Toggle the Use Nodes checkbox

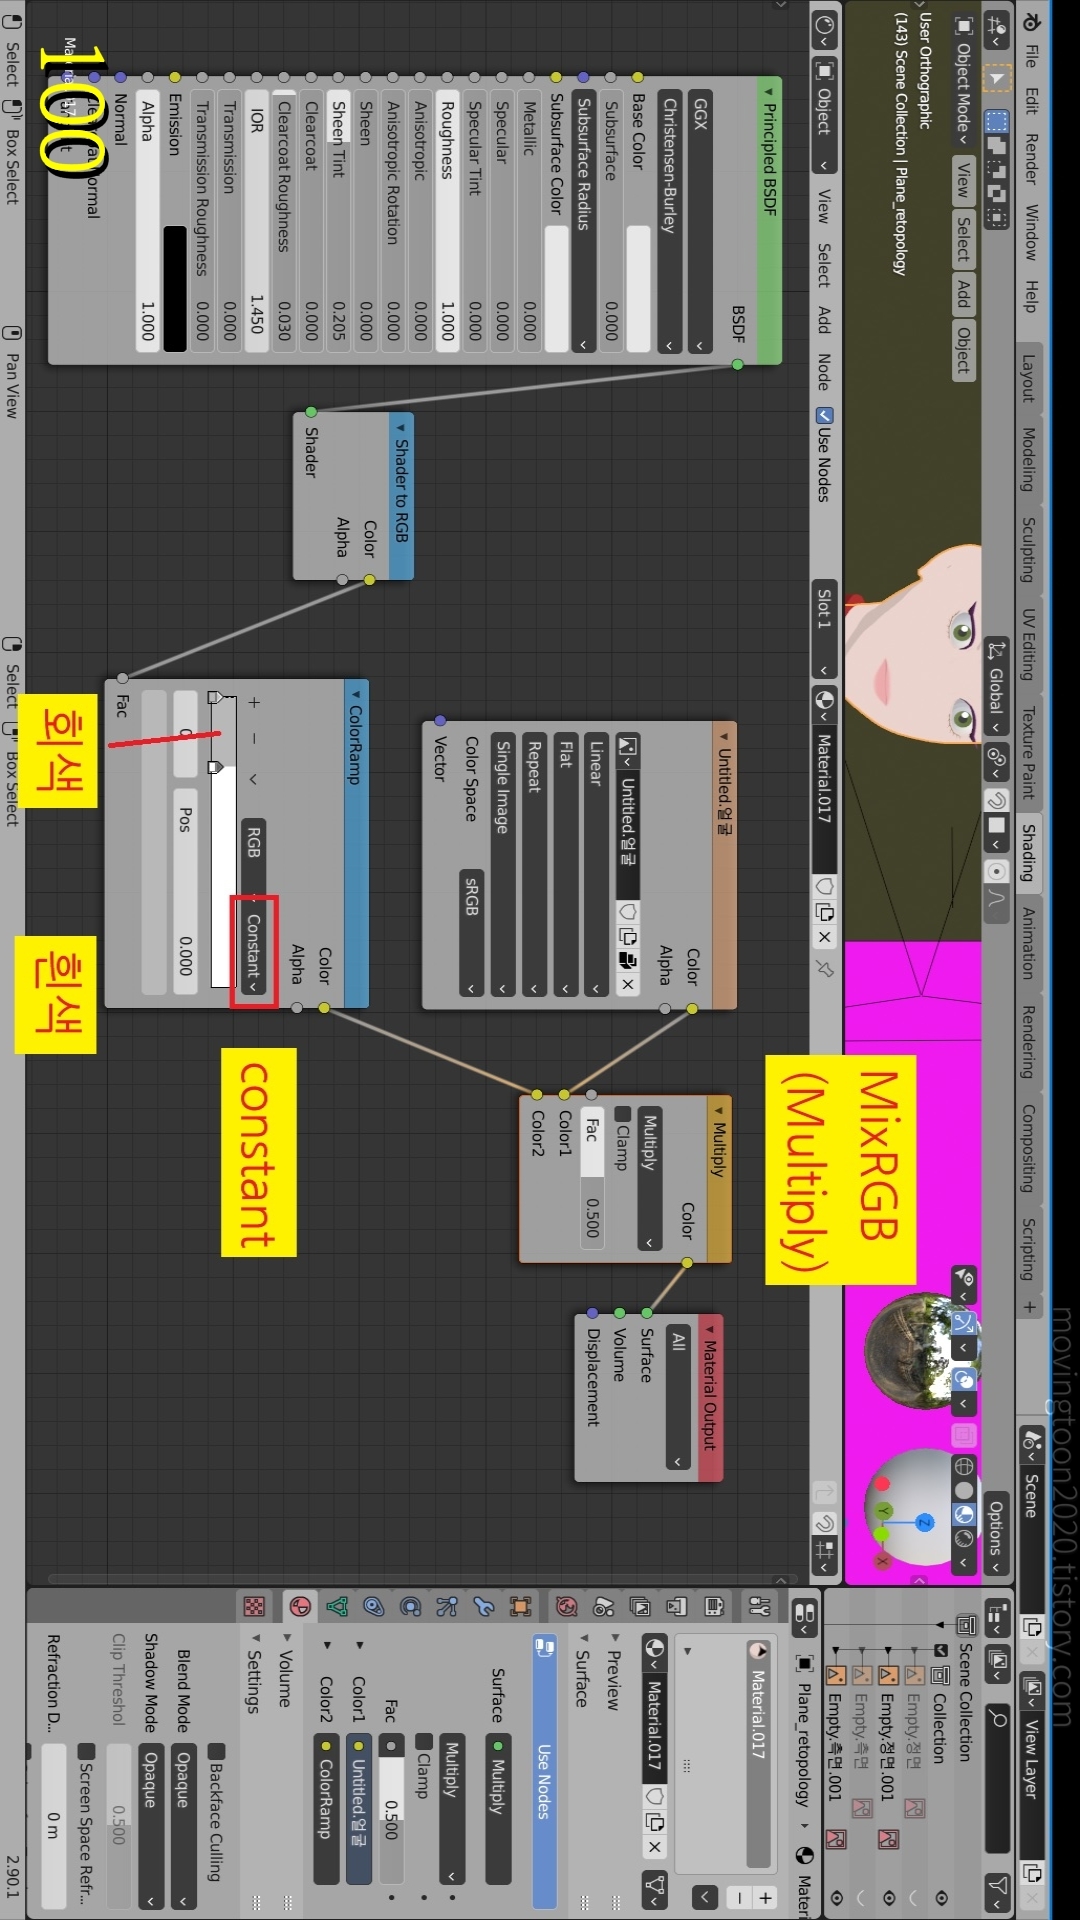coord(824,415)
